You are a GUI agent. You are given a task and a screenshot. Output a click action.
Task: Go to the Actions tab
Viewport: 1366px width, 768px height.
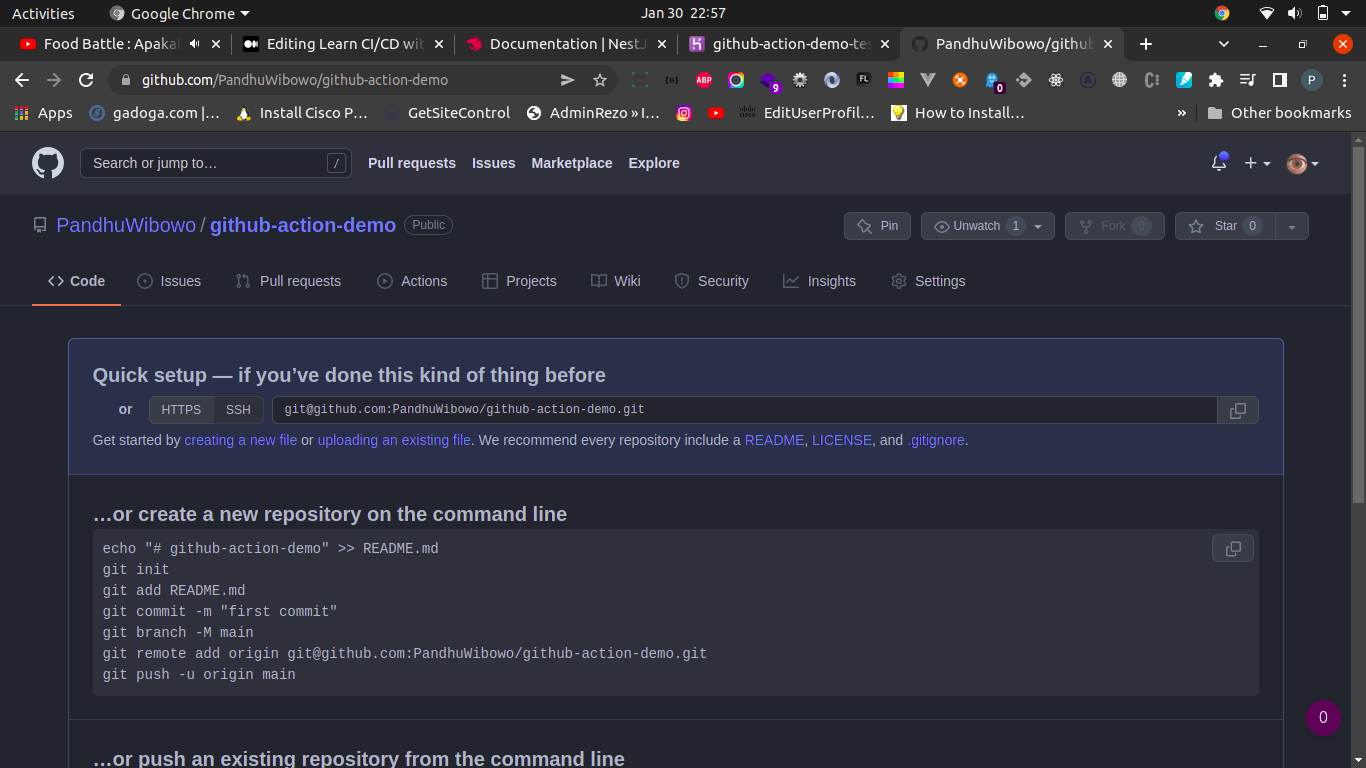click(412, 281)
